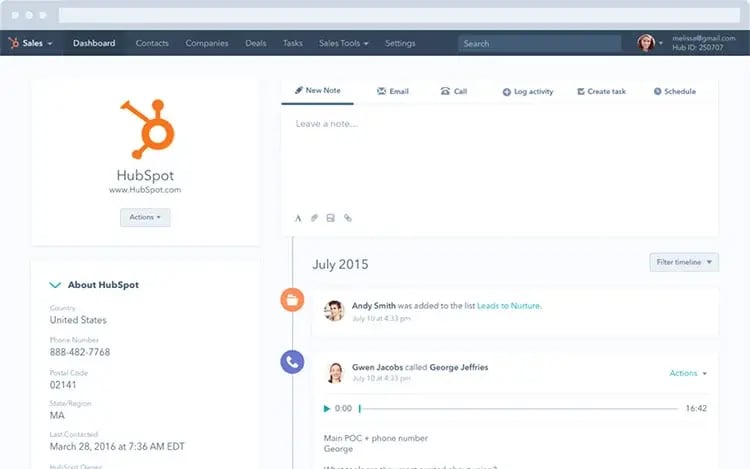Click the user avatar in navbar
Image resolution: width=750 pixels, height=469 pixels.
(646, 43)
